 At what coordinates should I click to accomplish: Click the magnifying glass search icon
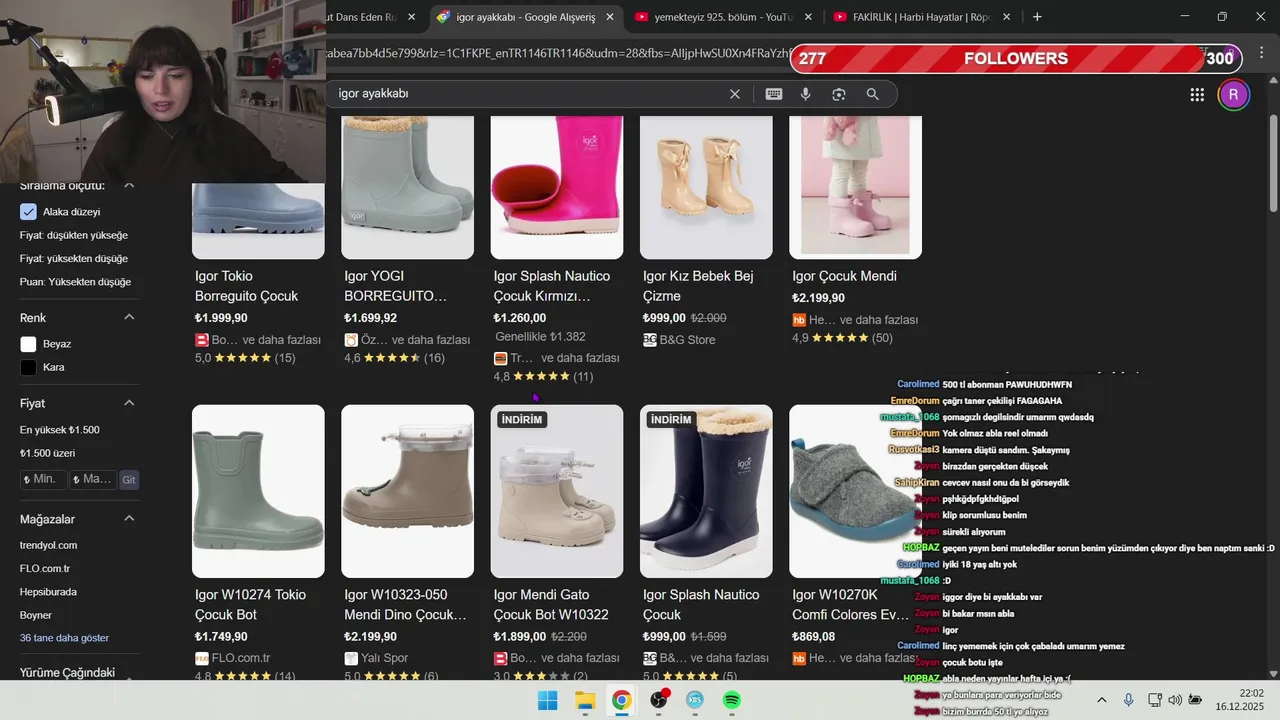click(873, 94)
